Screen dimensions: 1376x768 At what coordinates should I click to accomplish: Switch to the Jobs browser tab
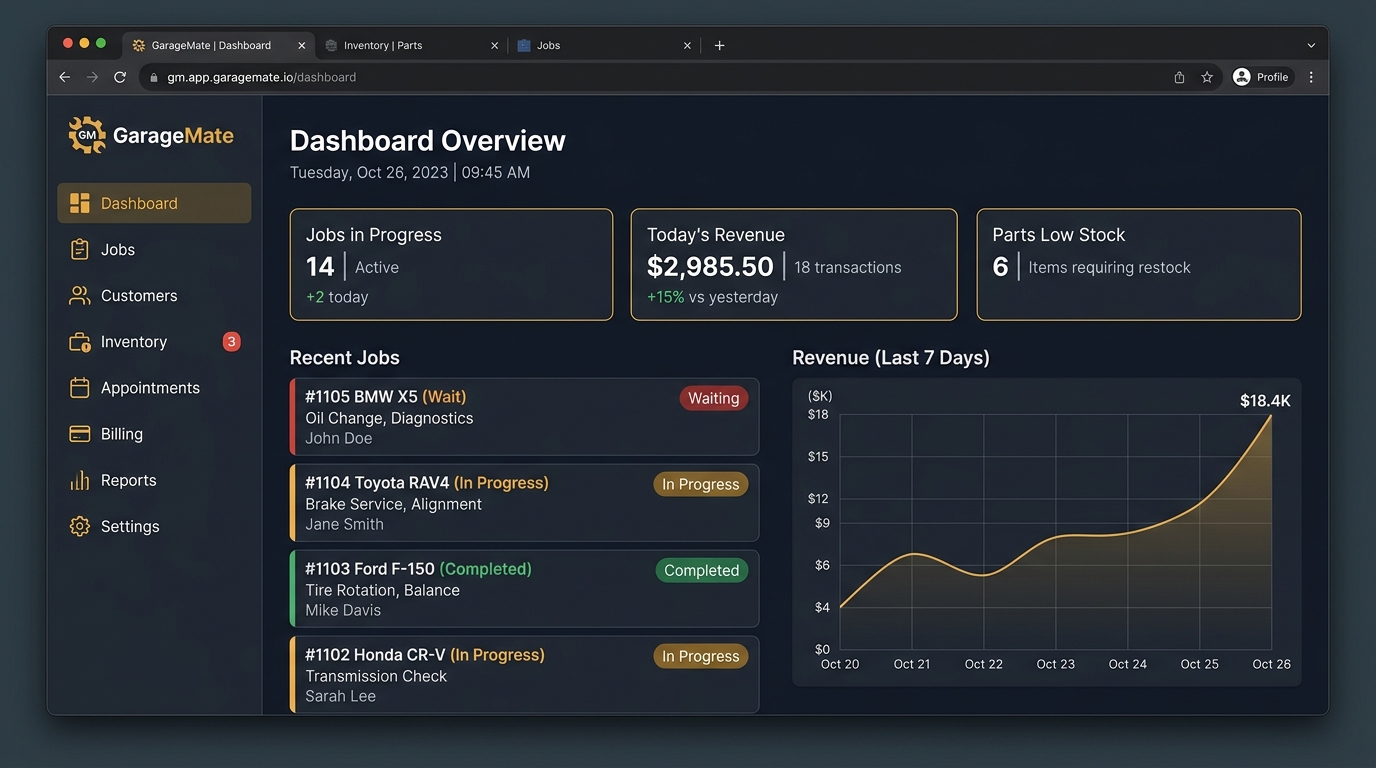point(604,45)
